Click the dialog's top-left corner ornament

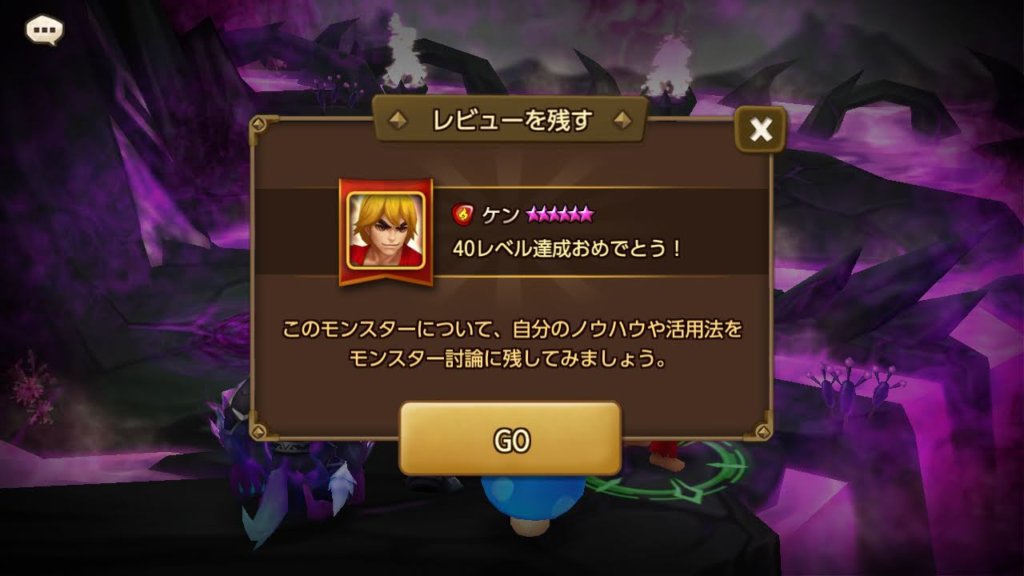[x=259, y=123]
